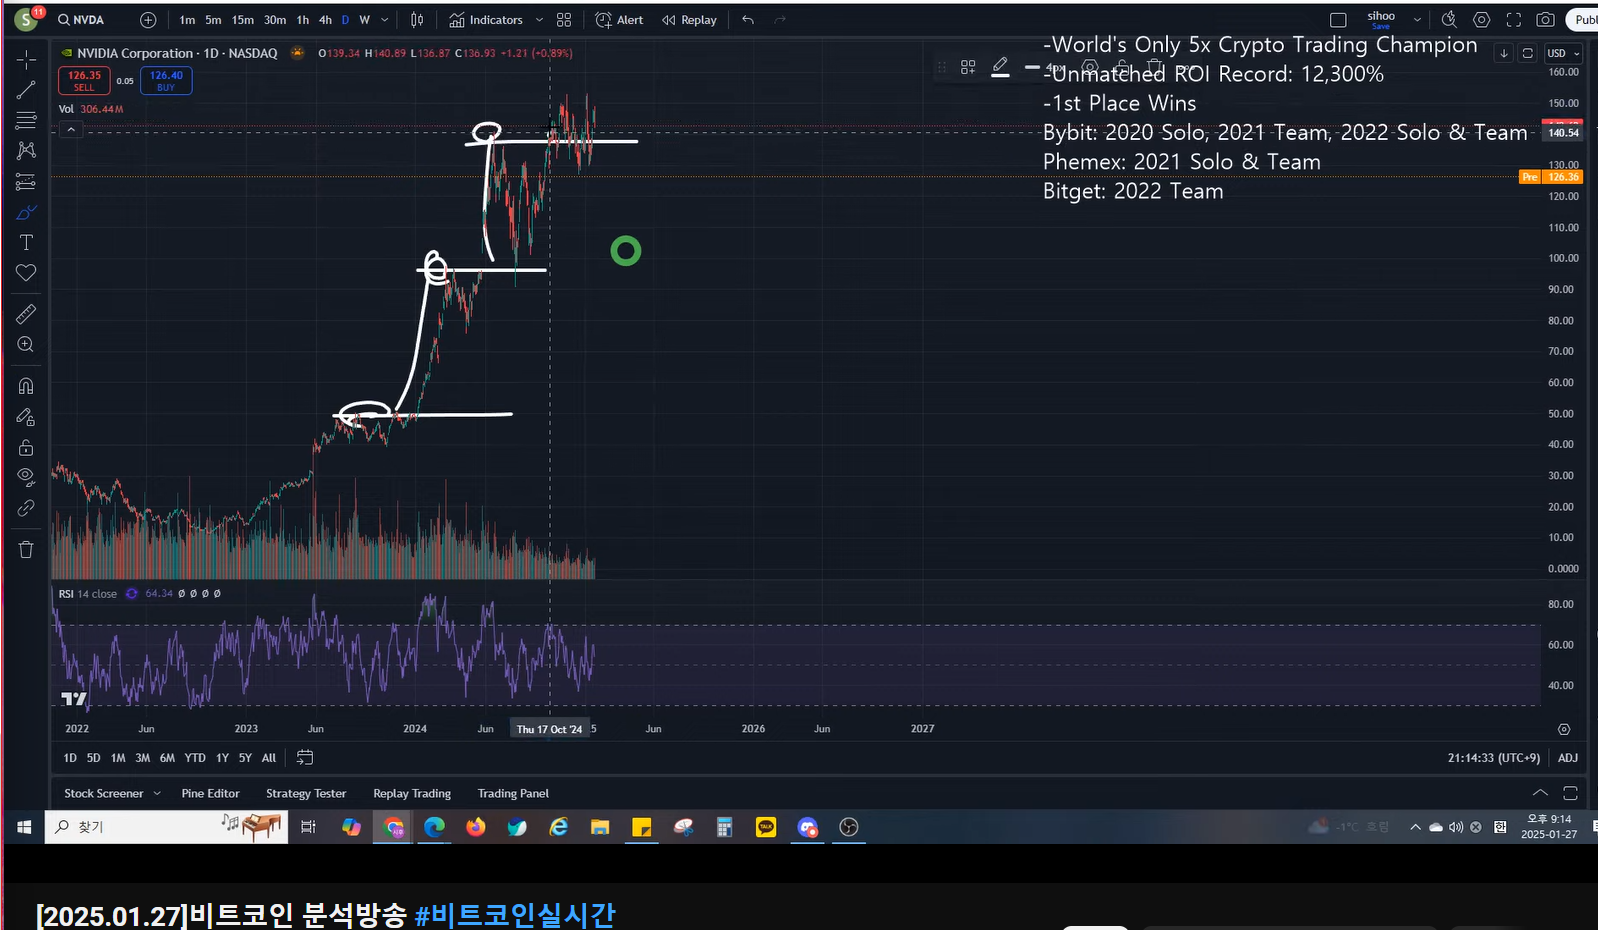Select the D daily timeframe
The image size is (1598, 930).
click(x=346, y=20)
